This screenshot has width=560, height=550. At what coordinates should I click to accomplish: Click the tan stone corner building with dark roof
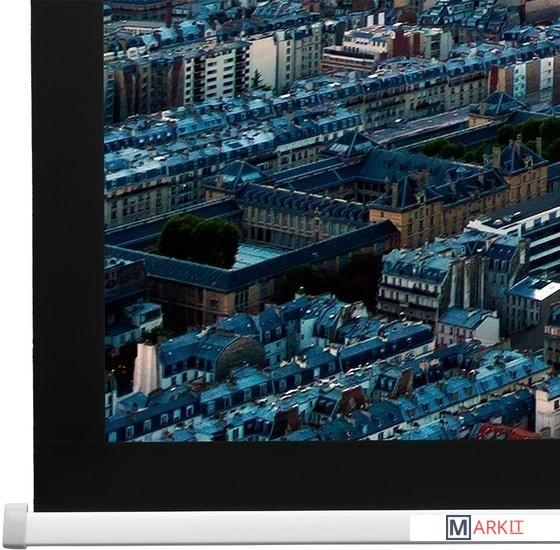405,214
